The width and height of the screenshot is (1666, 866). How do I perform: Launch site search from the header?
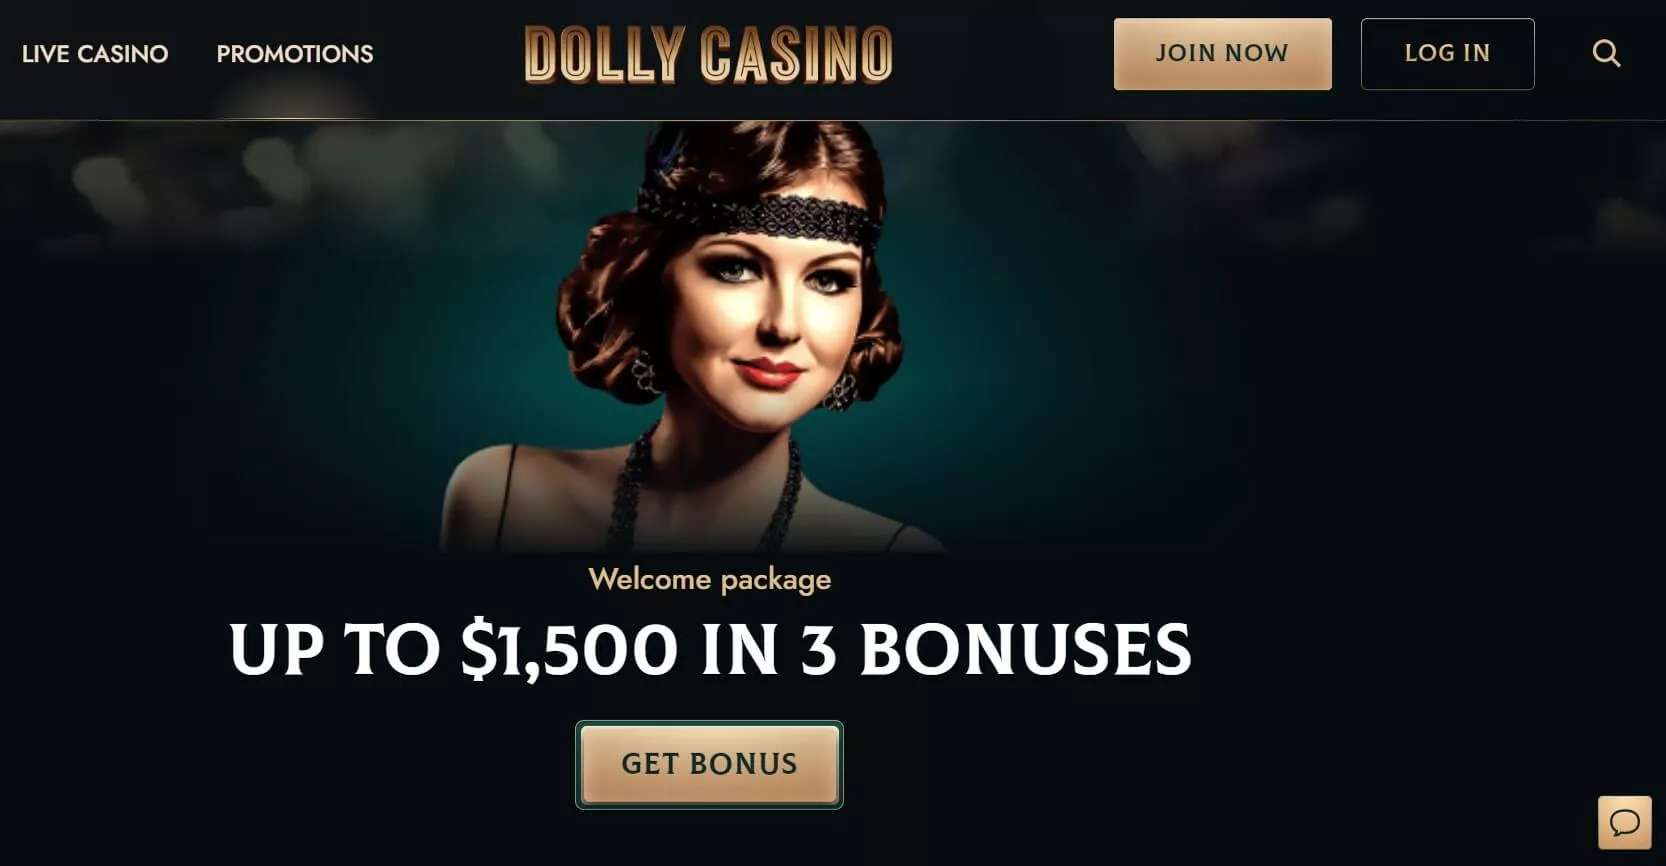(1606, 53)
